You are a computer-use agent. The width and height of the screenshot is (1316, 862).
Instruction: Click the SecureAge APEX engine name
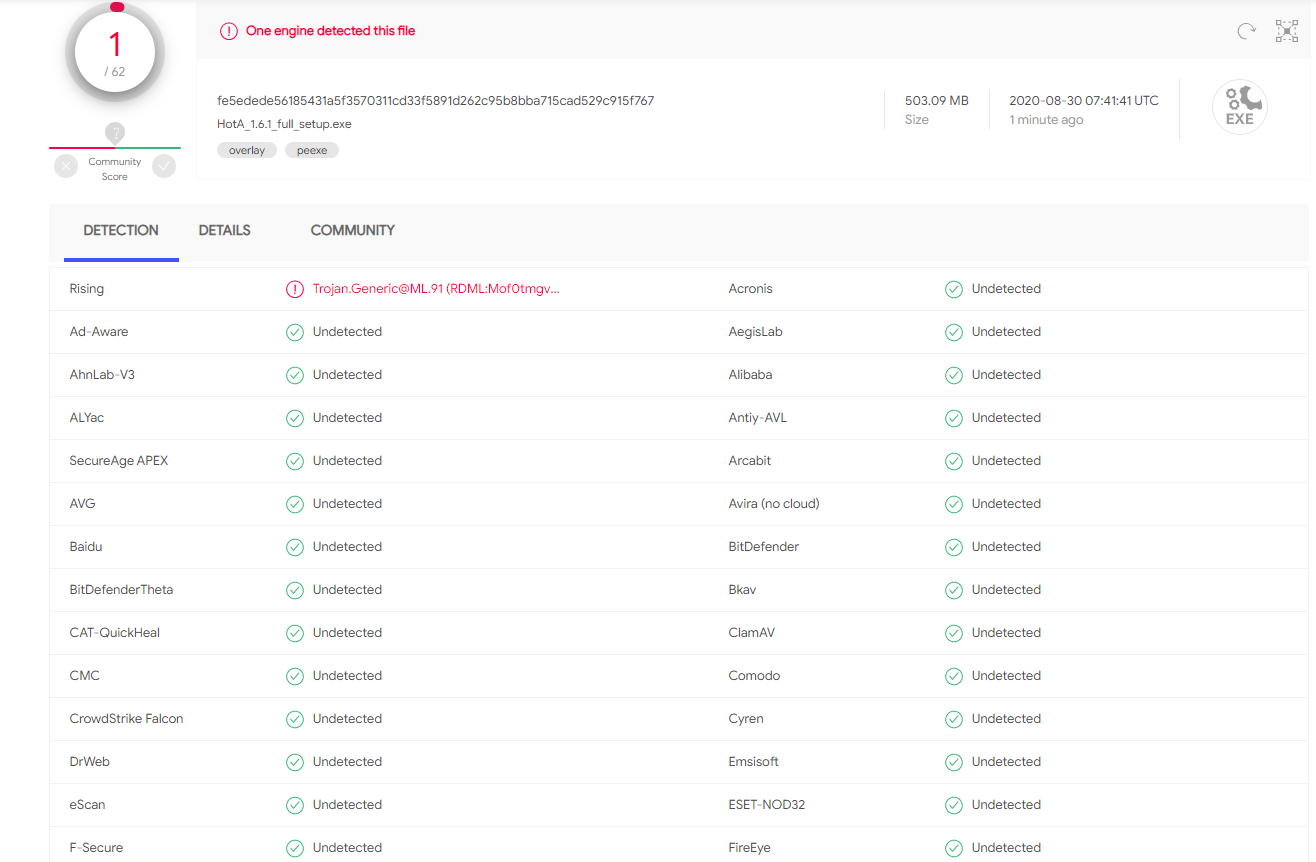click(x=119, y=461)
